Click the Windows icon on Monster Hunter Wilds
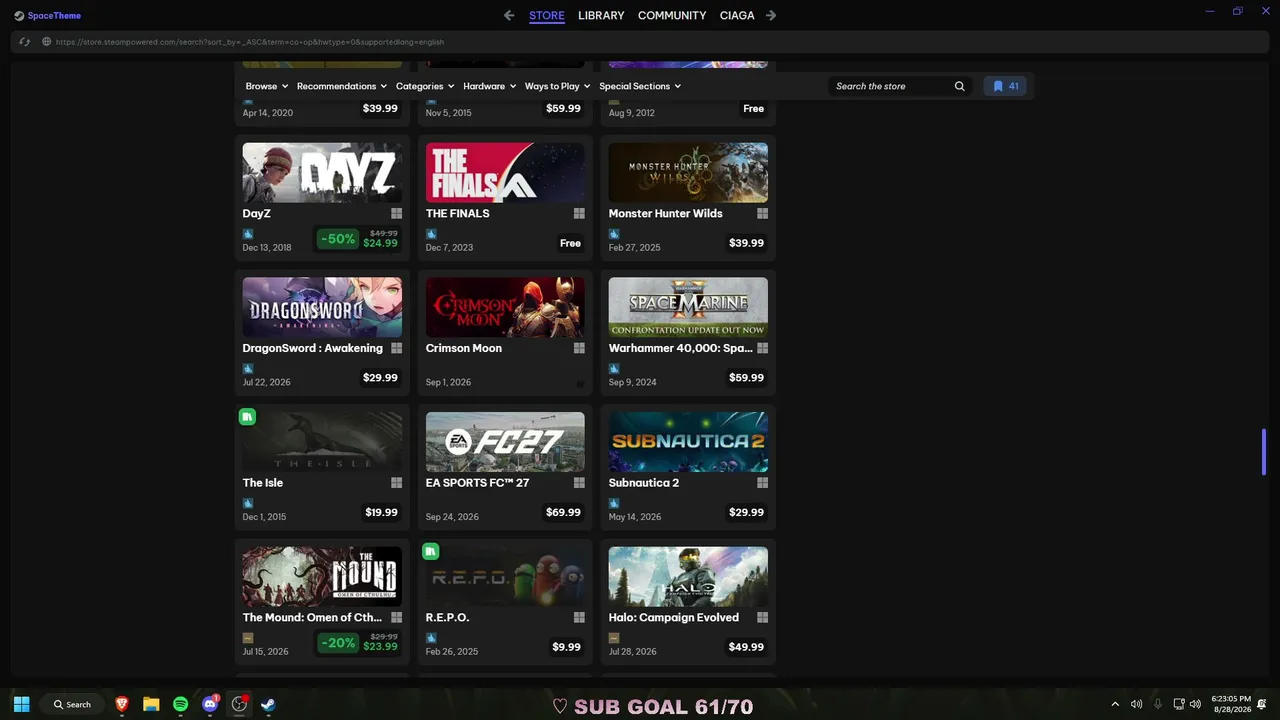 (762, 213)
